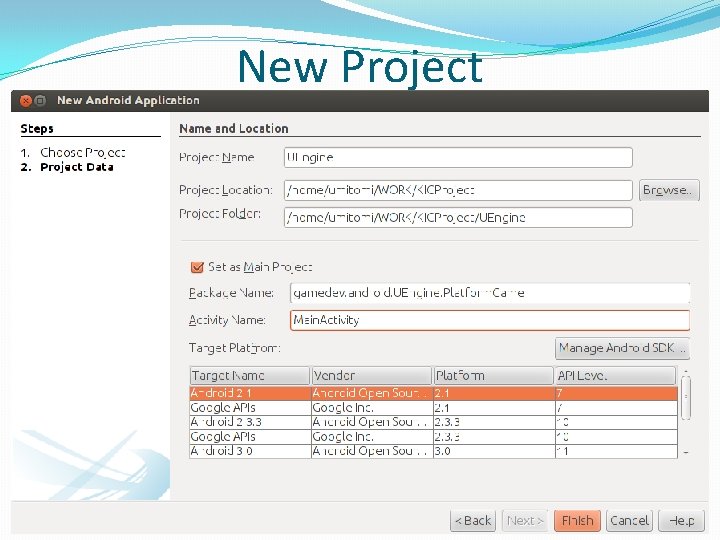
Task: Select Google APIs row with platform 2.1
Action: (433, 408)
